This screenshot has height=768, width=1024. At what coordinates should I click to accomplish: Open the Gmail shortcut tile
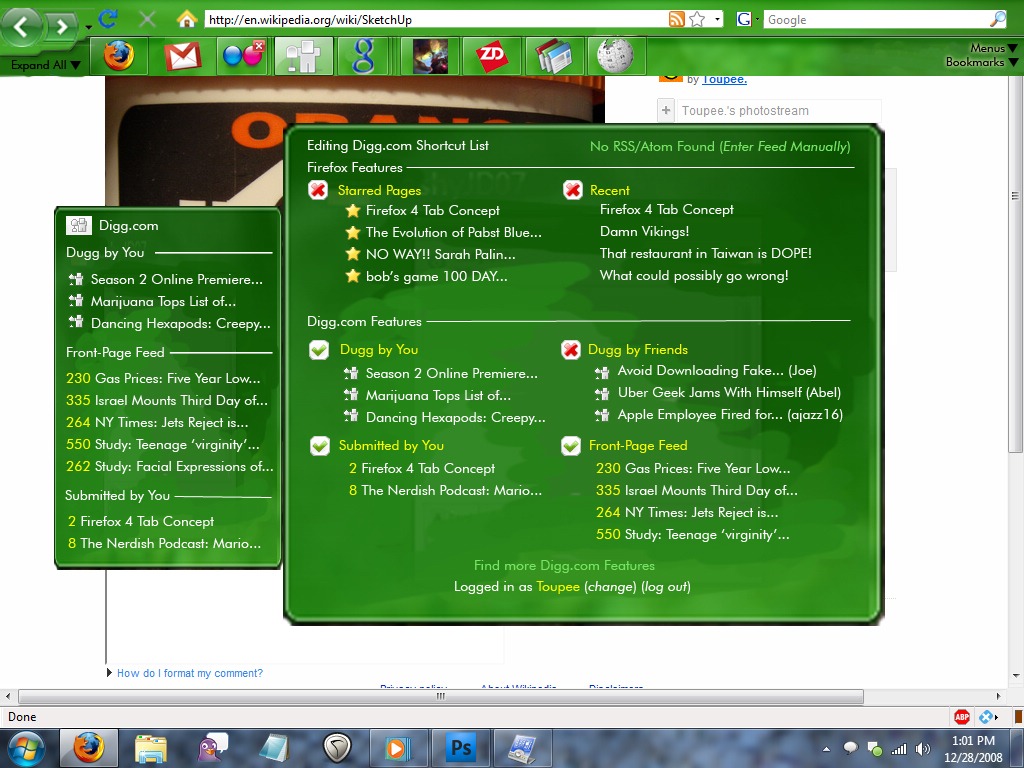tap(182, 56)
